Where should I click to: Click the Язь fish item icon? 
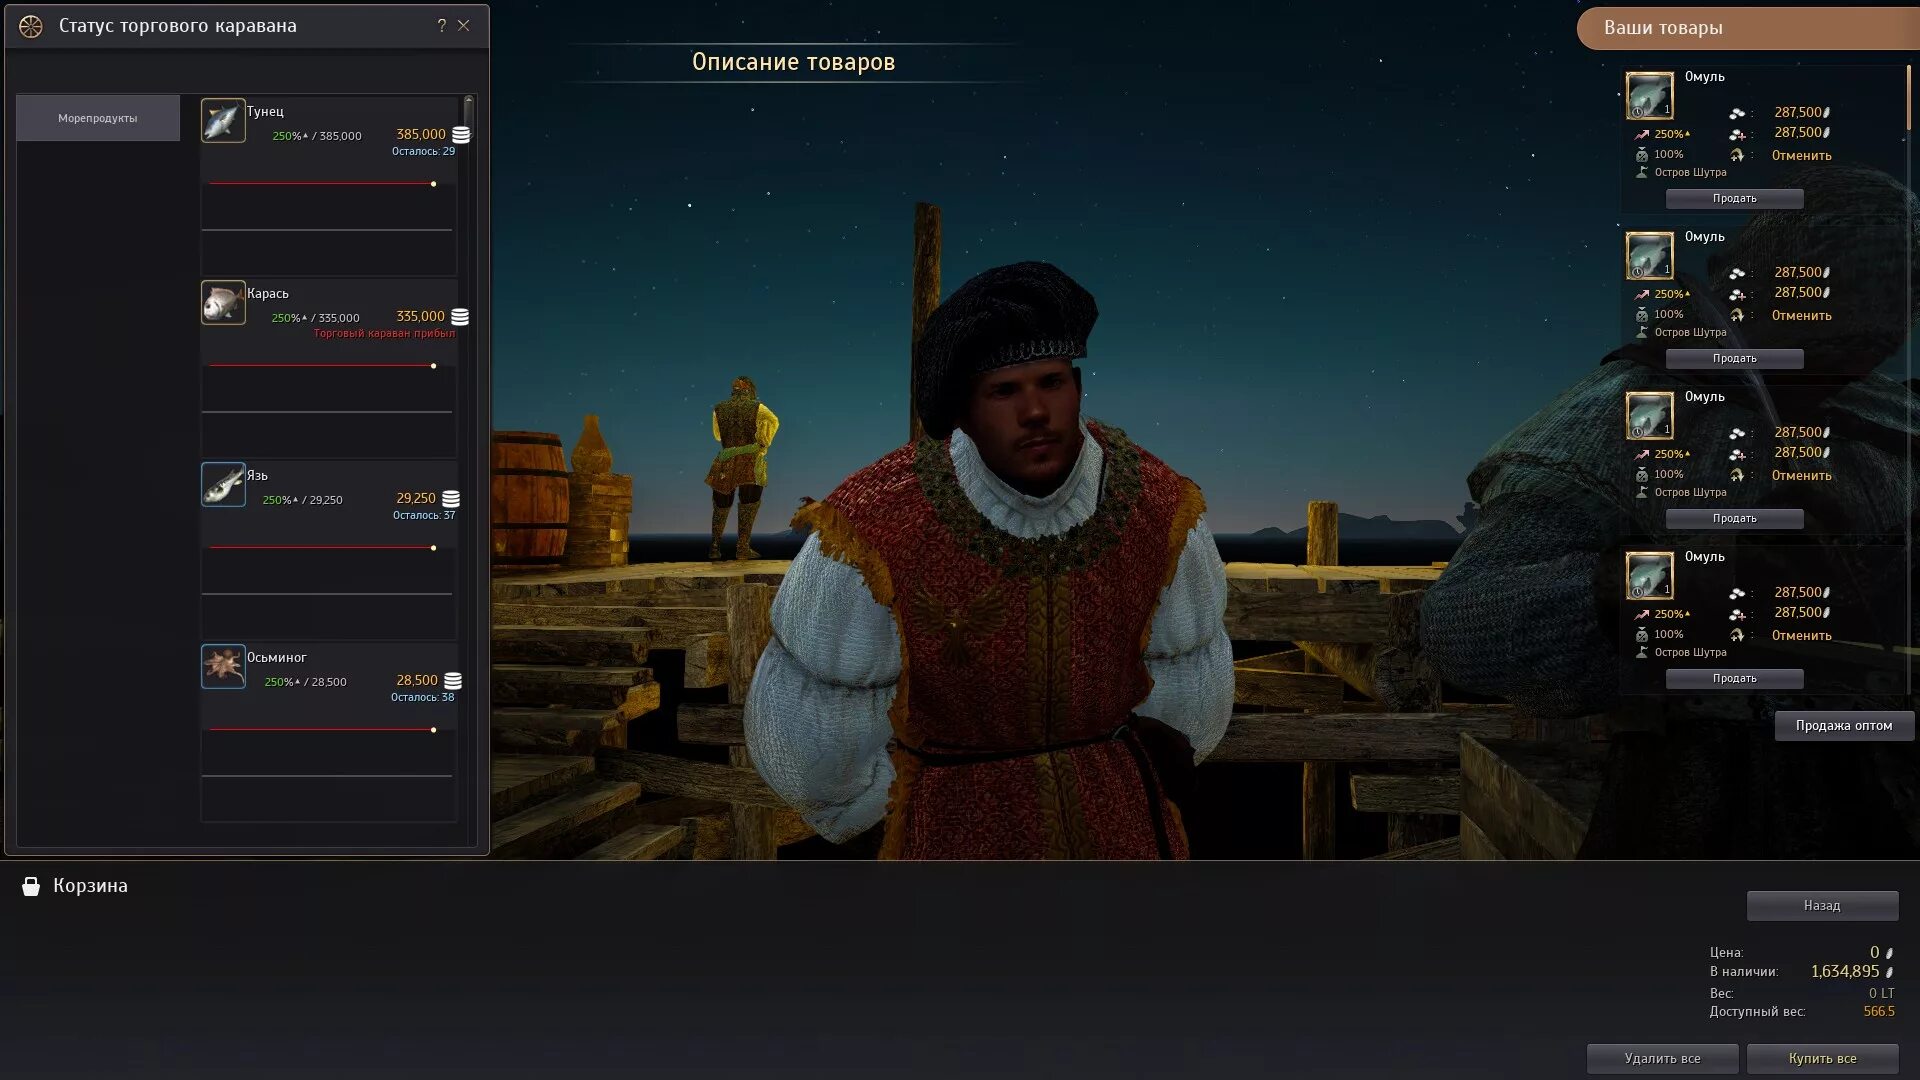(223, 484)
